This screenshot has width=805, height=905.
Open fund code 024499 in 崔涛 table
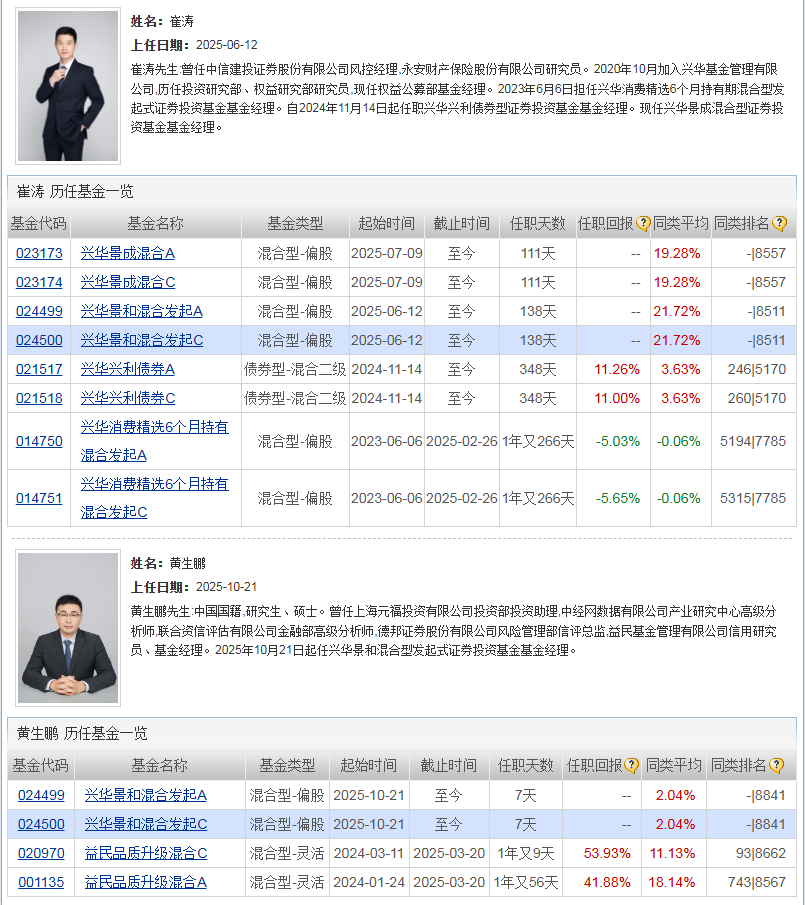[39, 311]
